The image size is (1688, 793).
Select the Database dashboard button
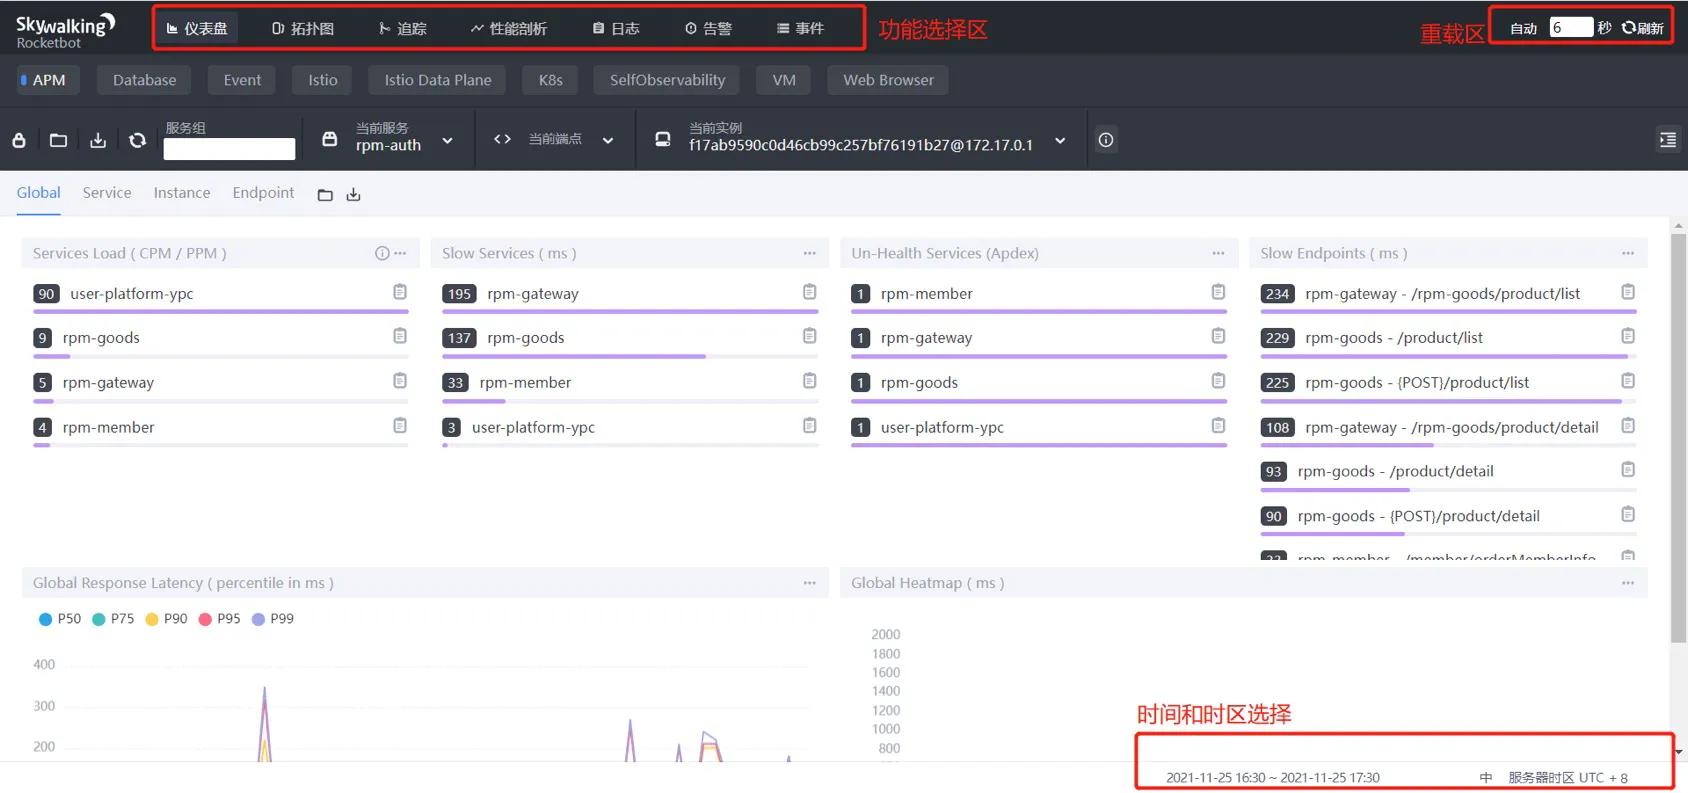144,80
